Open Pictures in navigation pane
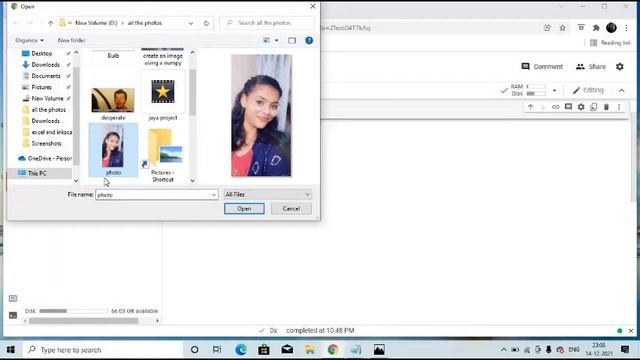 point(42,87)
